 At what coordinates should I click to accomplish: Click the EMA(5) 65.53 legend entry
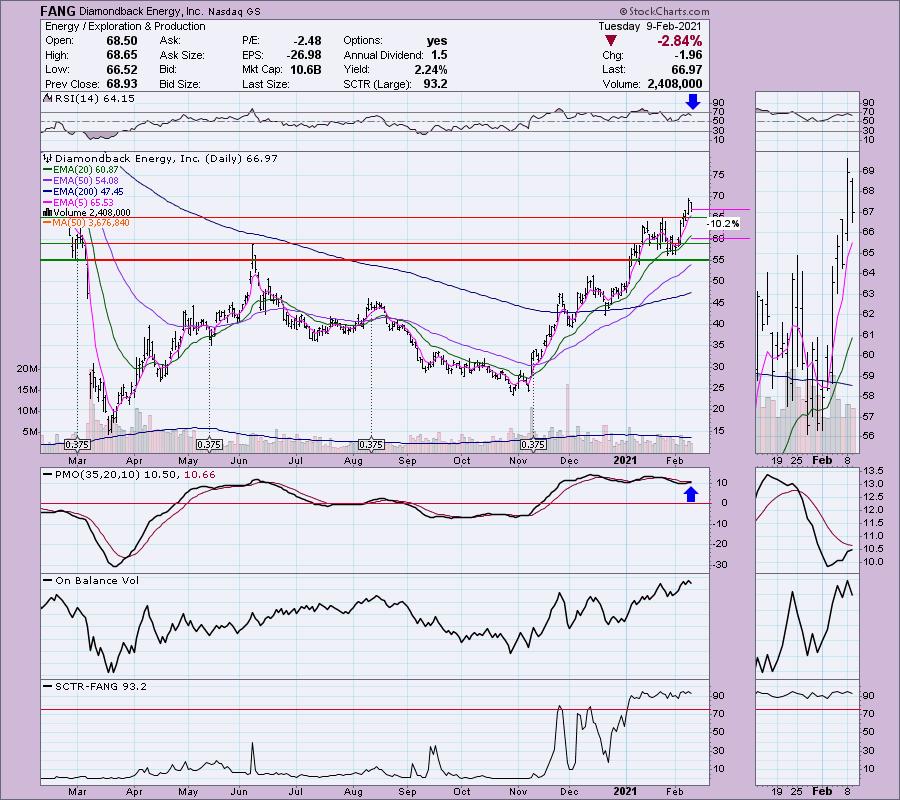79,203
